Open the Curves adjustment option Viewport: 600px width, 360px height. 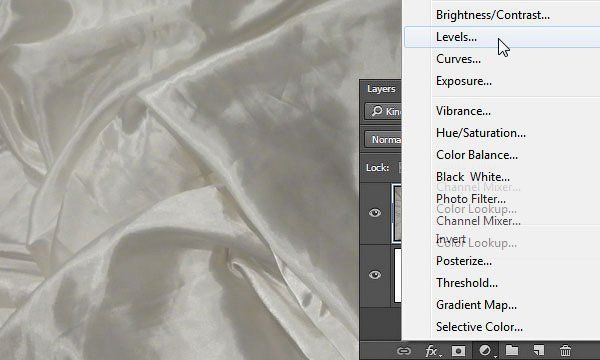458,59
